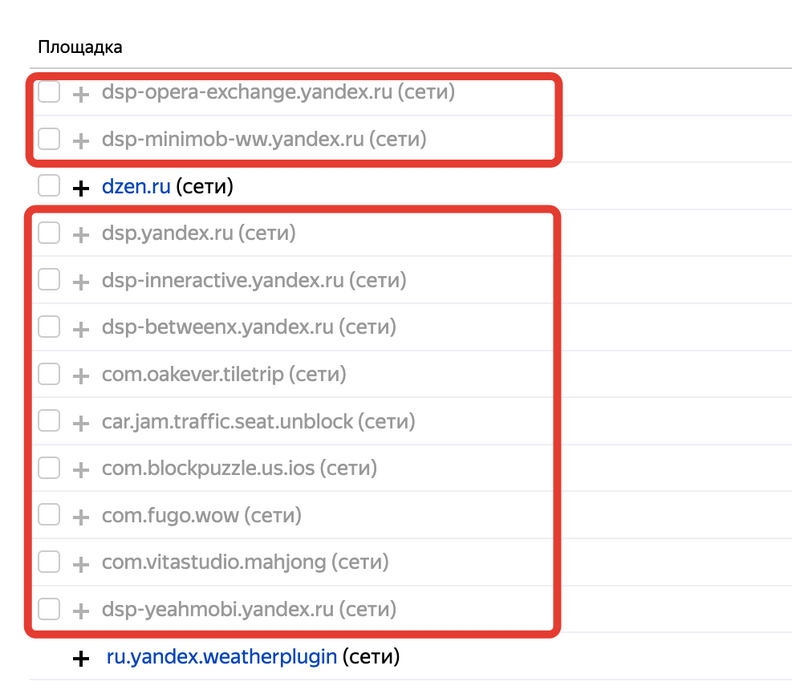The height and width of the screenshot is (690, 792).
Task: Click the plus icon next to com.oakever.tiletrip
Action: tap(81, 375)
